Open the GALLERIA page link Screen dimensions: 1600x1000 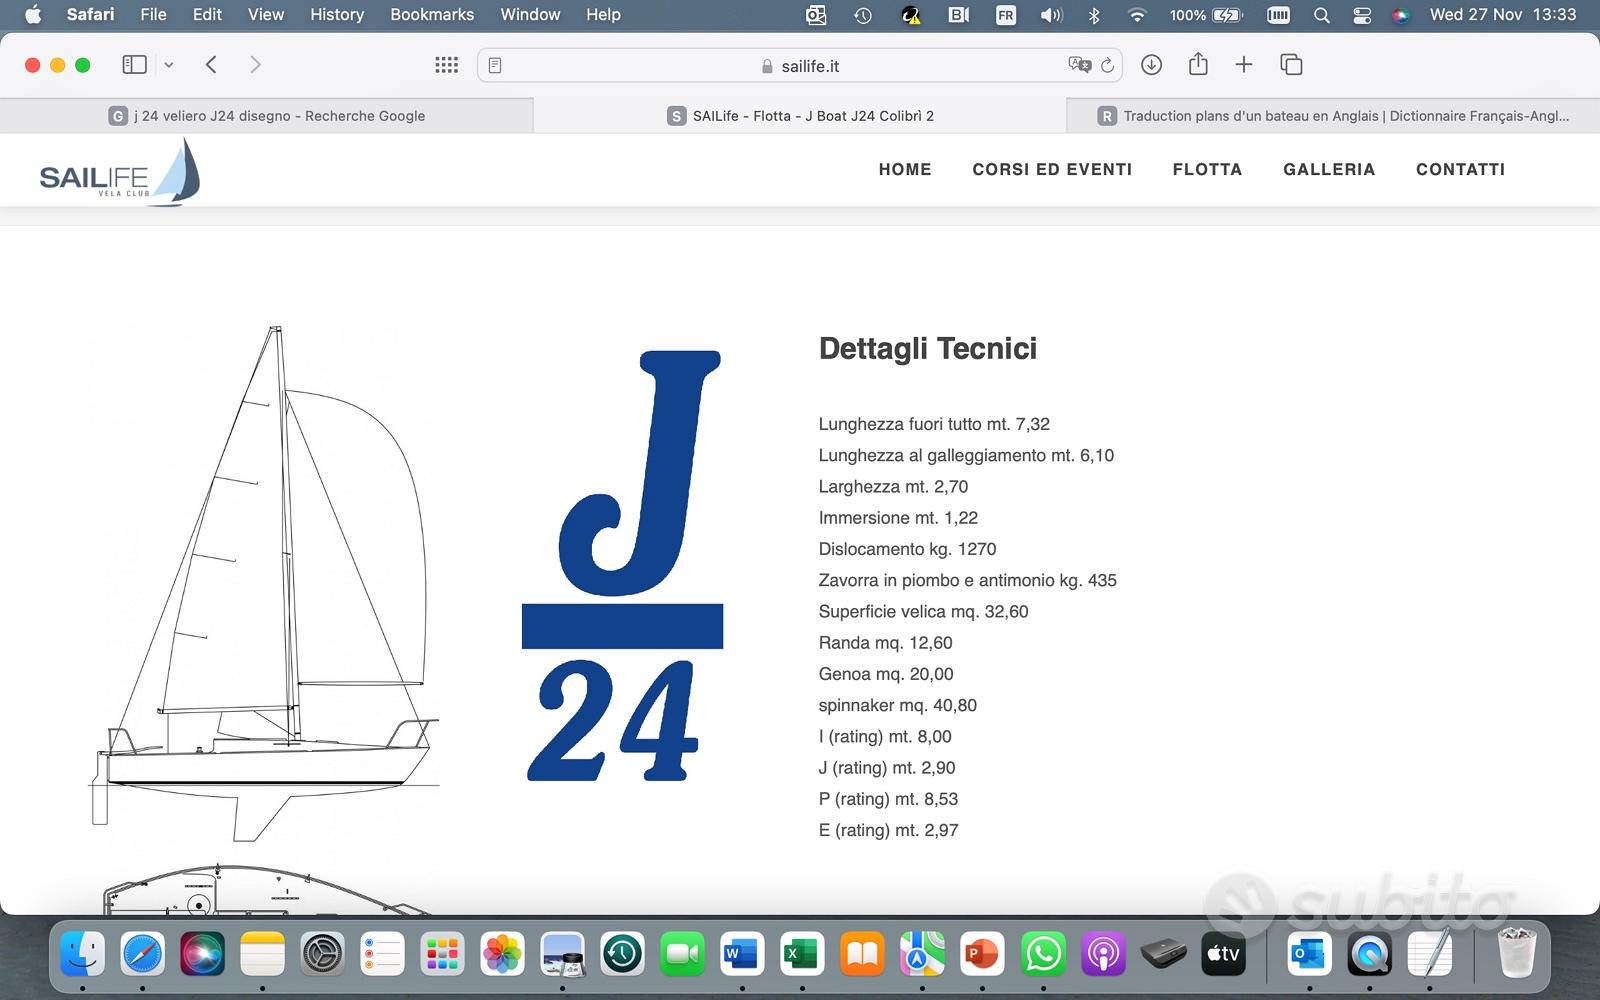click(x=1329, y=170)
